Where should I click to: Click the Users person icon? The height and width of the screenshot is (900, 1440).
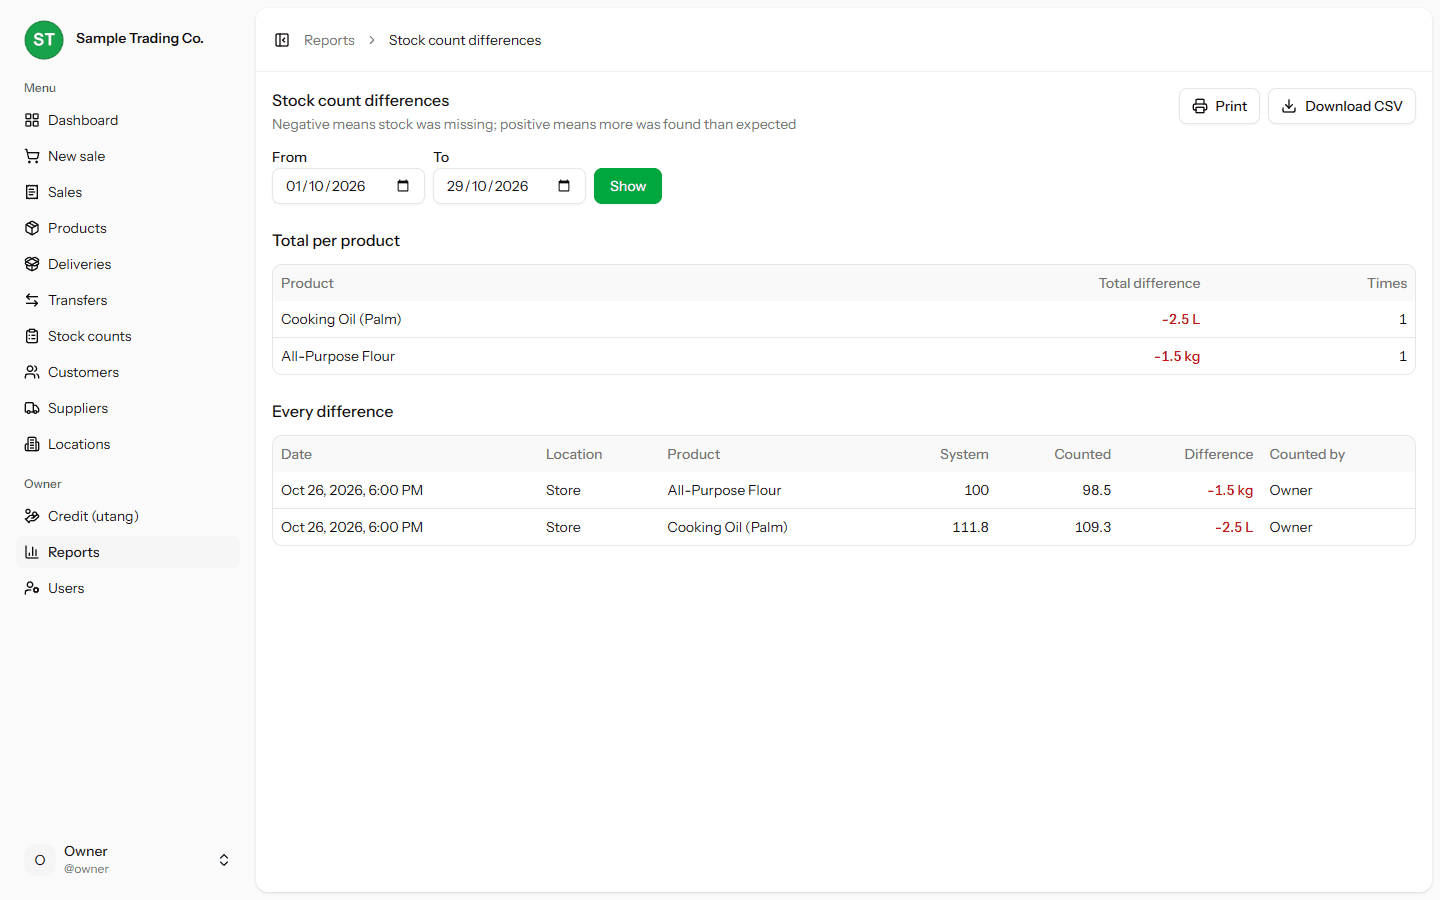point(32,588)
